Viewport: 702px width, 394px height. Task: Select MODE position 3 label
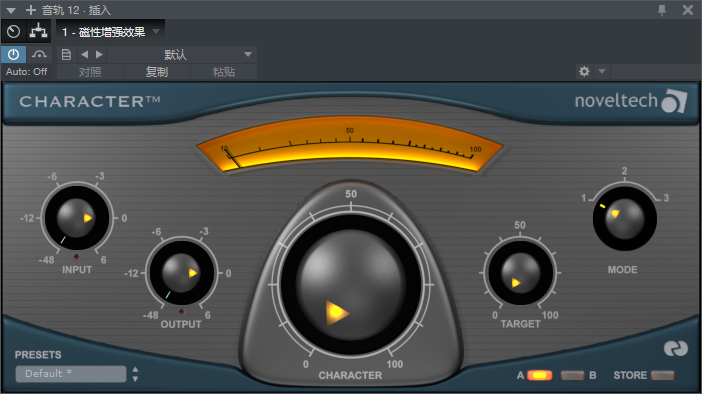[x=666, y=198]
